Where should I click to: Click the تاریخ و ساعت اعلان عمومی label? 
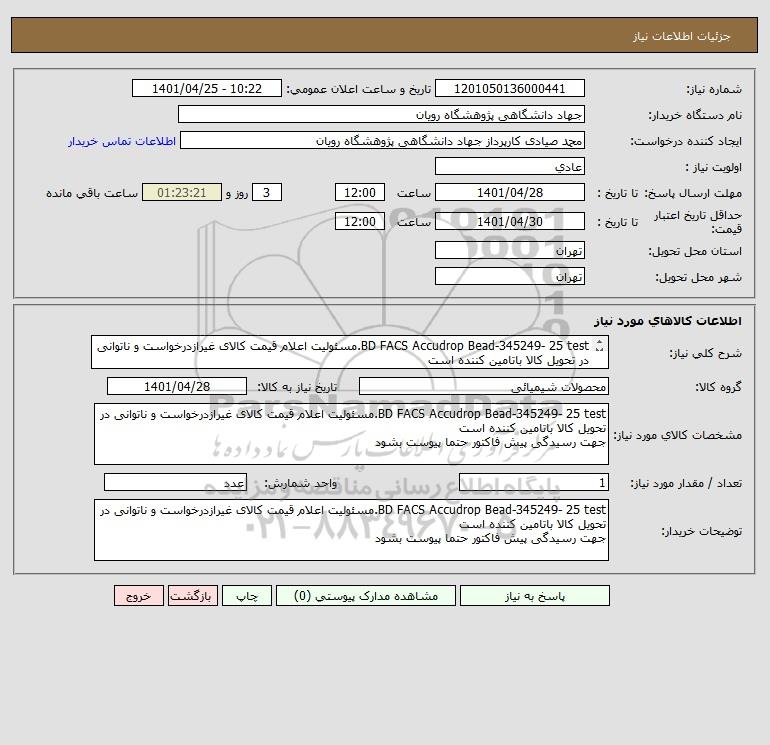pyautogui.click(x=358, y=89)
